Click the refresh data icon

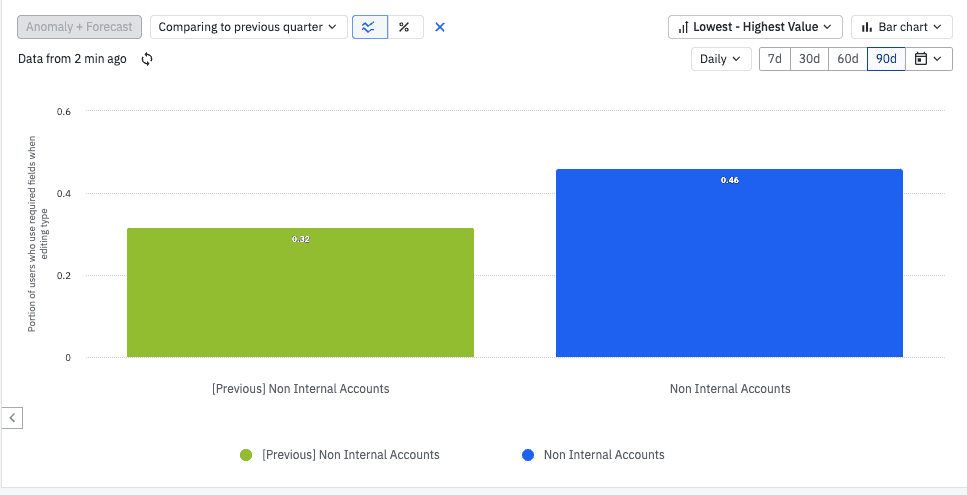pos(147,59)
